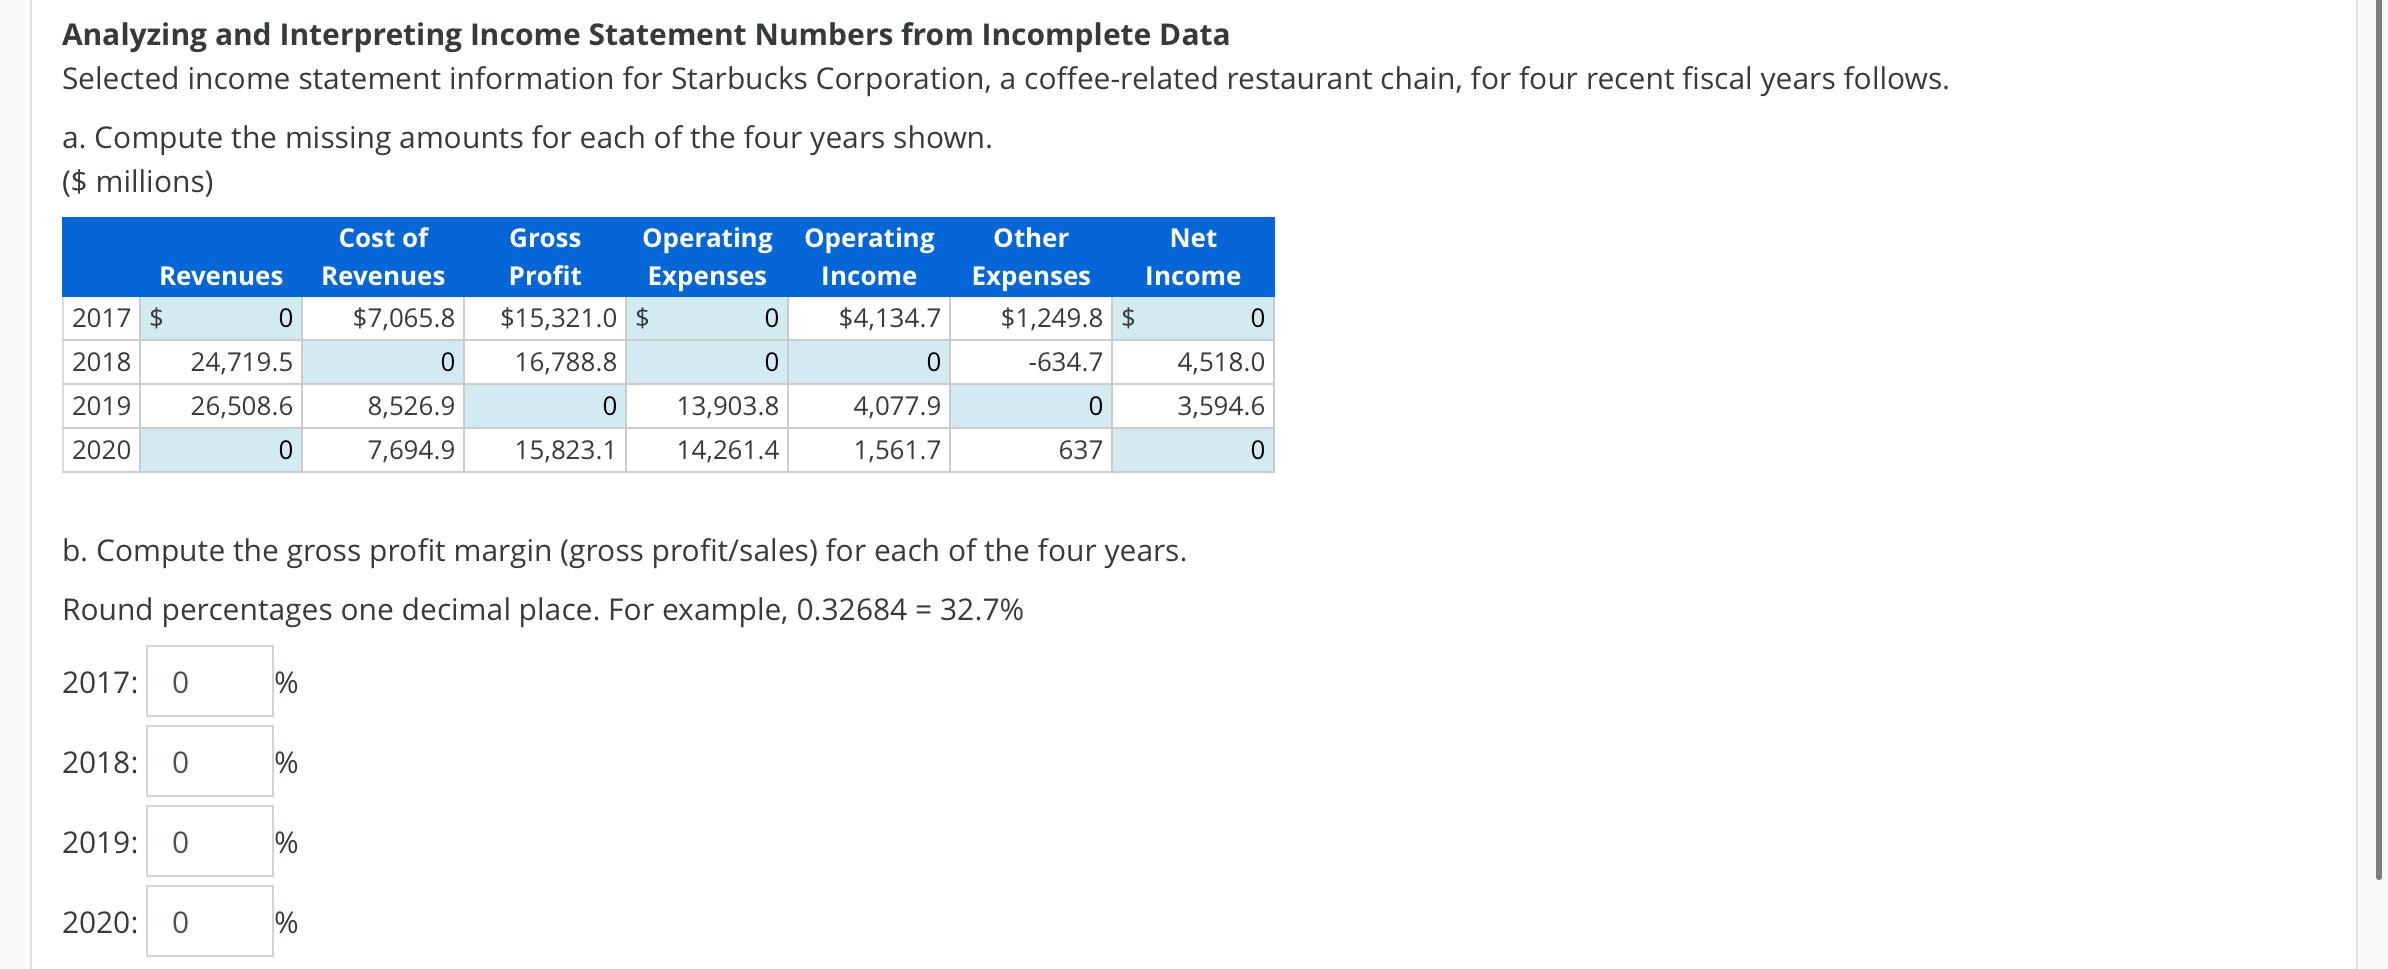Select the 2018 gross profit value 16,788.8
The image size is (2388, 969).
[x=566, y=362]
